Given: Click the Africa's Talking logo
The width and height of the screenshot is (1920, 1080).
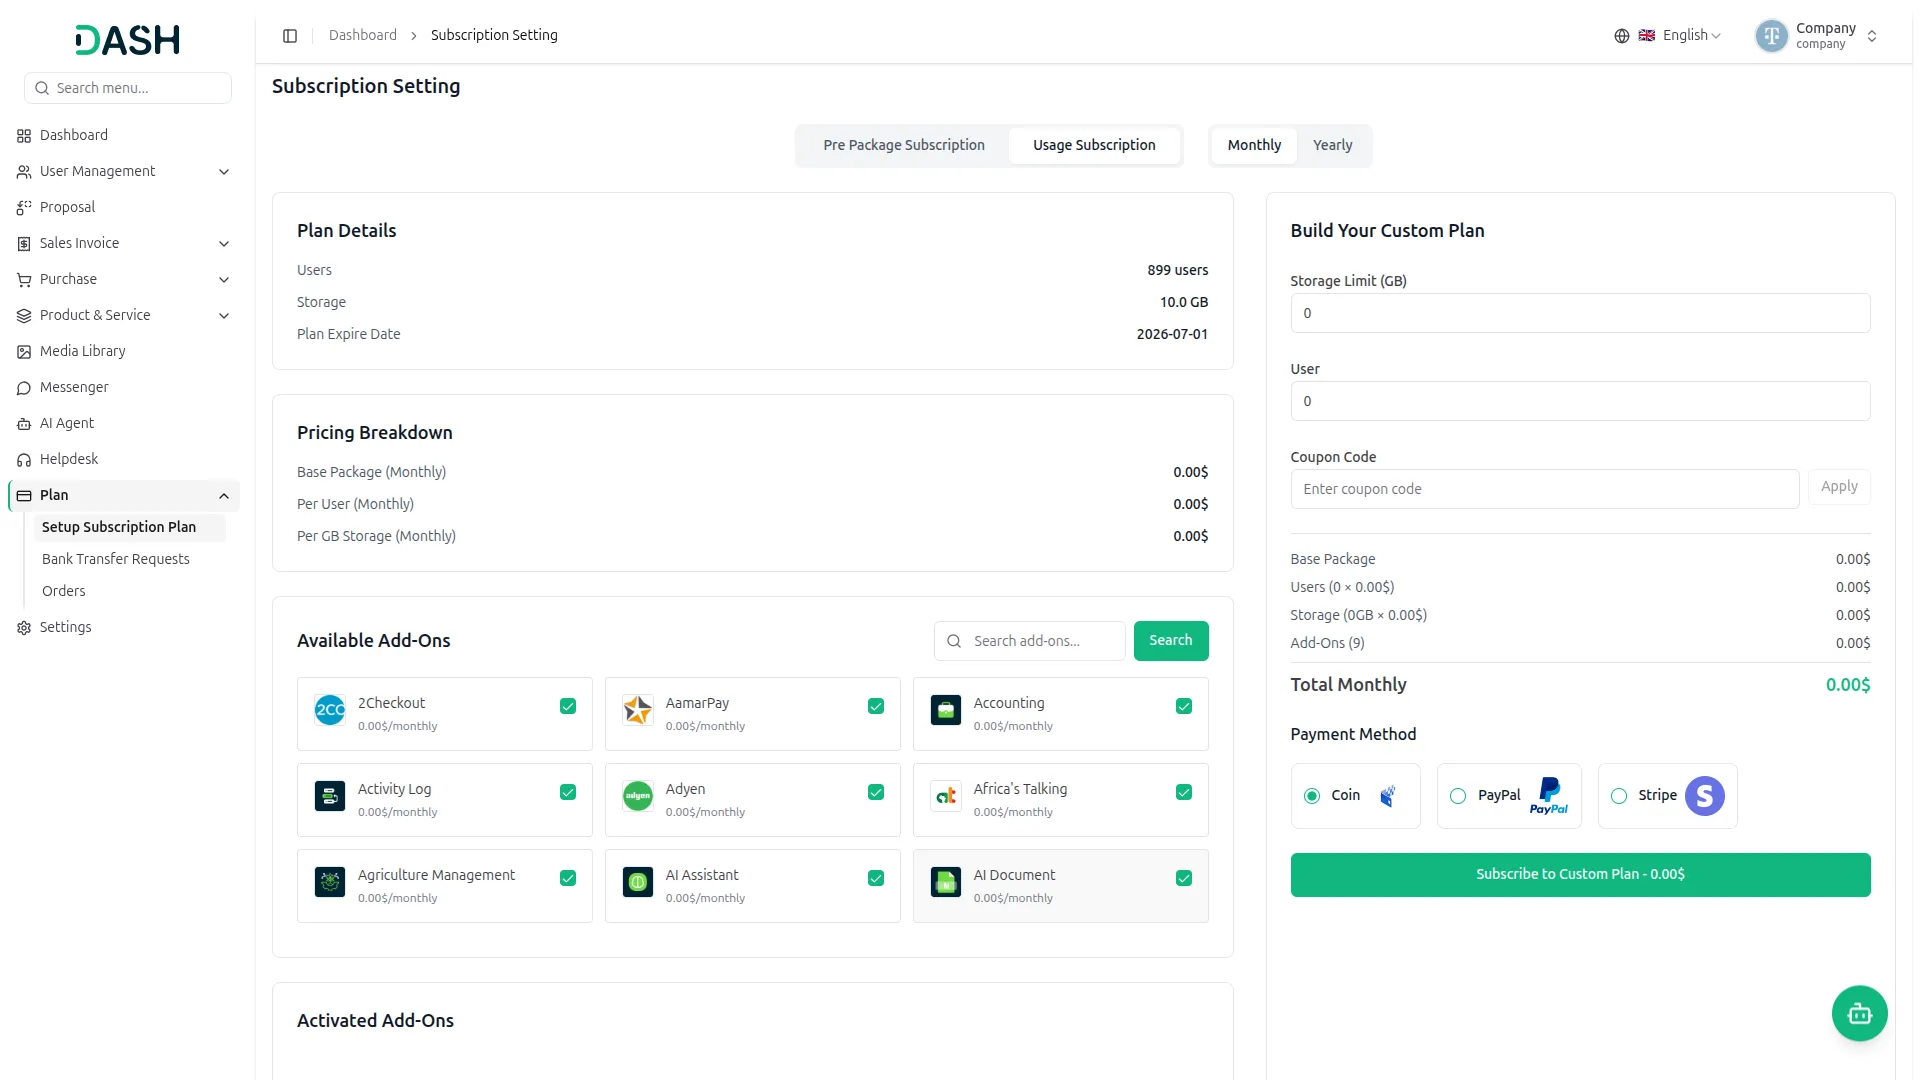Looking at the screenshot, I should tap(946, 796).
